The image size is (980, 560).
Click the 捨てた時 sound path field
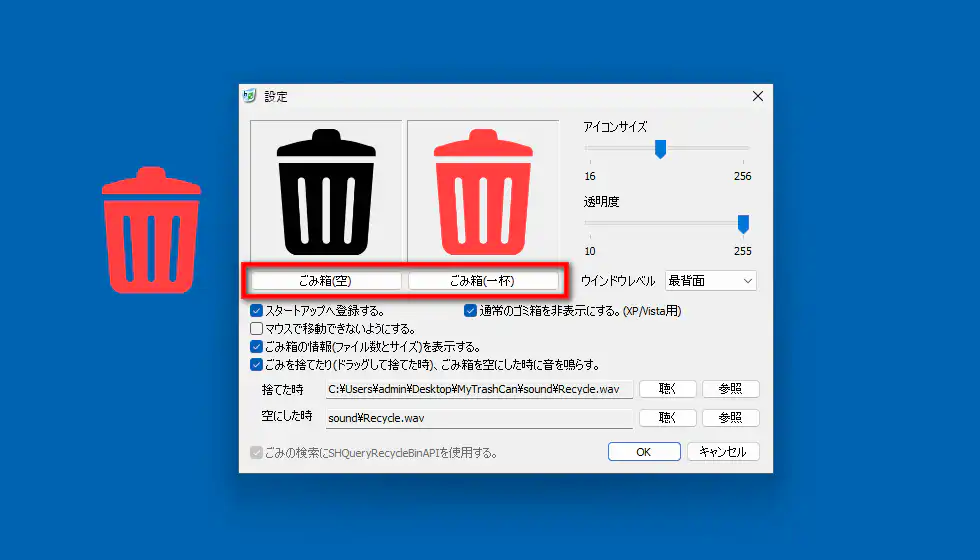479,389
